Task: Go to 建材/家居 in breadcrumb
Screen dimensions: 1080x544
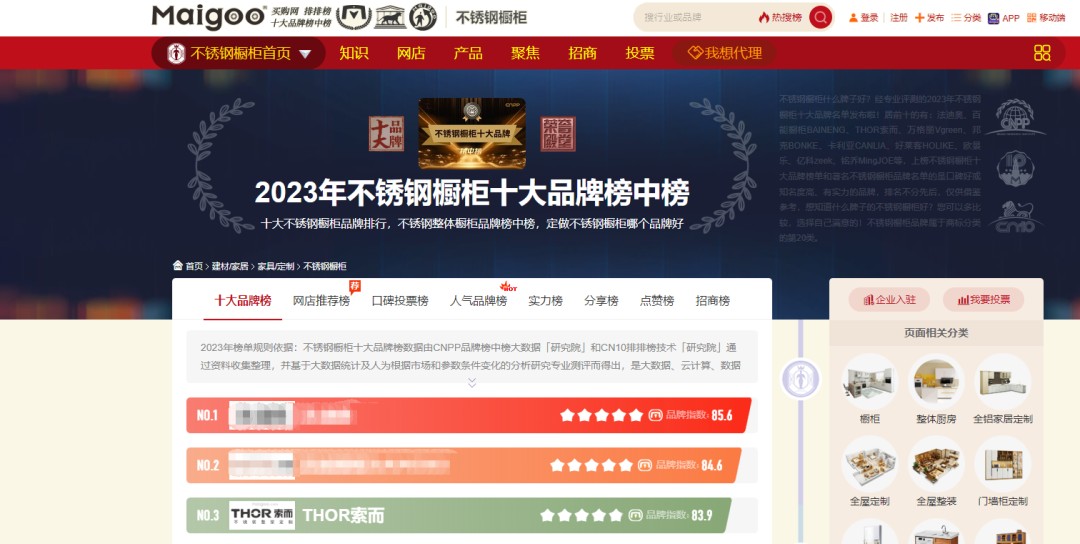Action: point(230,266)
